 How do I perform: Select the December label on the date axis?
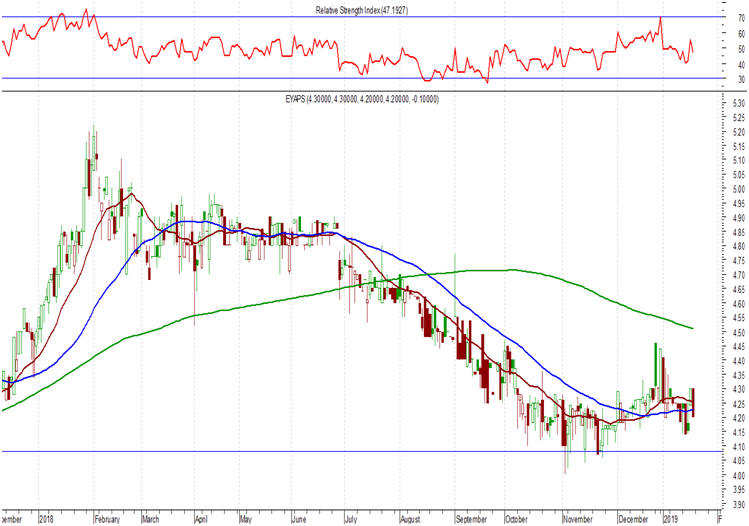pyautogui.click(x=633, y=519)
